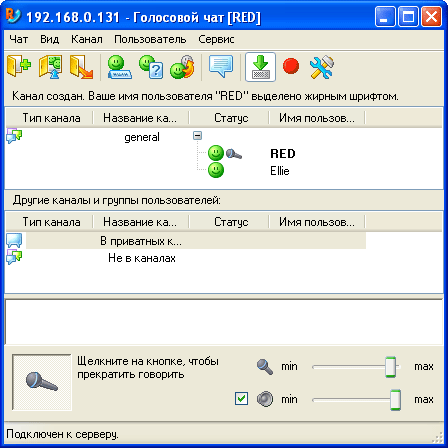The width and height of the screenshot is (448, 448).
Task: Click RED's green smiley status icon
Action: 216,153
